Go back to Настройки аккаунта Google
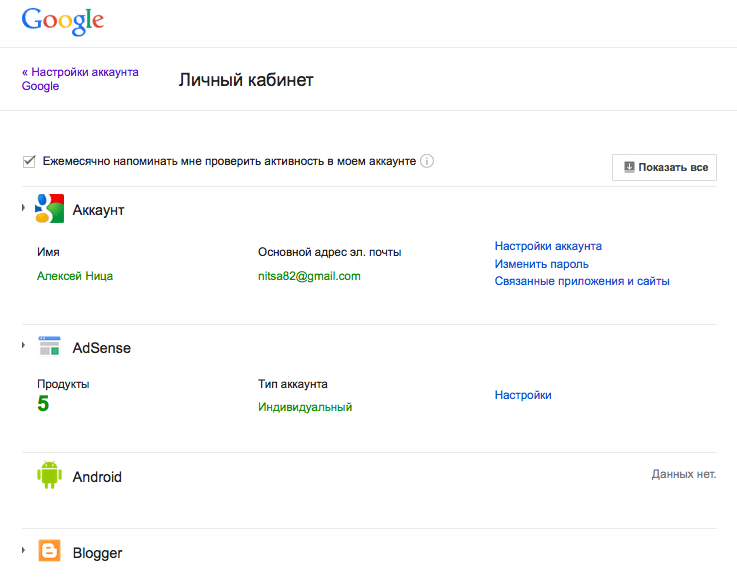737x578 pixels. 80,79
